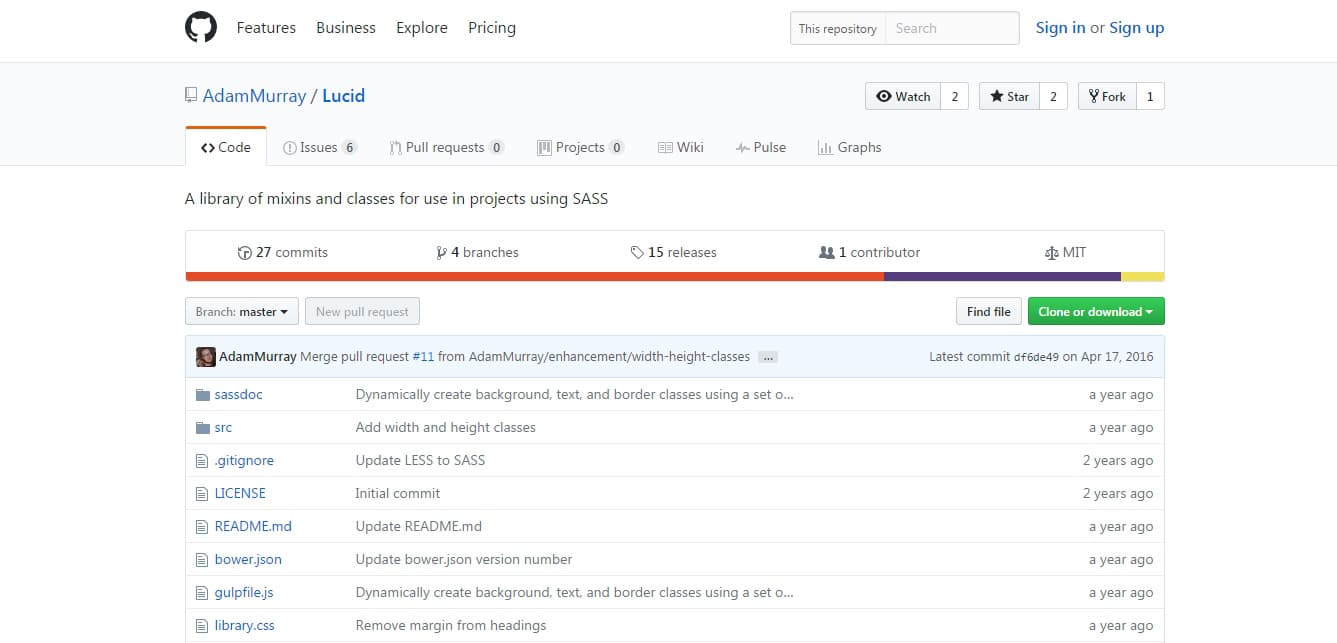This screenshot has width=1337, height=643.
Task: Click the Watch button
Action: coord(903,96)
